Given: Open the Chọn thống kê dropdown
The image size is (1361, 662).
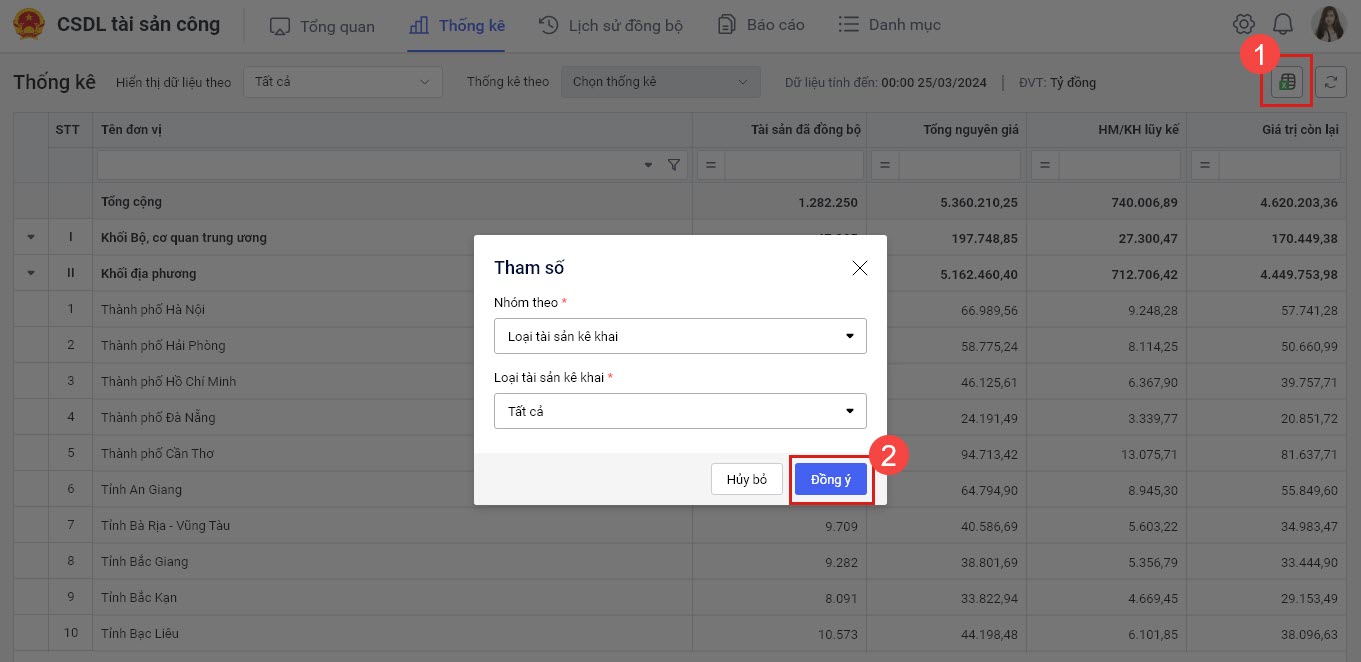Looking at the screenshot, I should [660, 82].
